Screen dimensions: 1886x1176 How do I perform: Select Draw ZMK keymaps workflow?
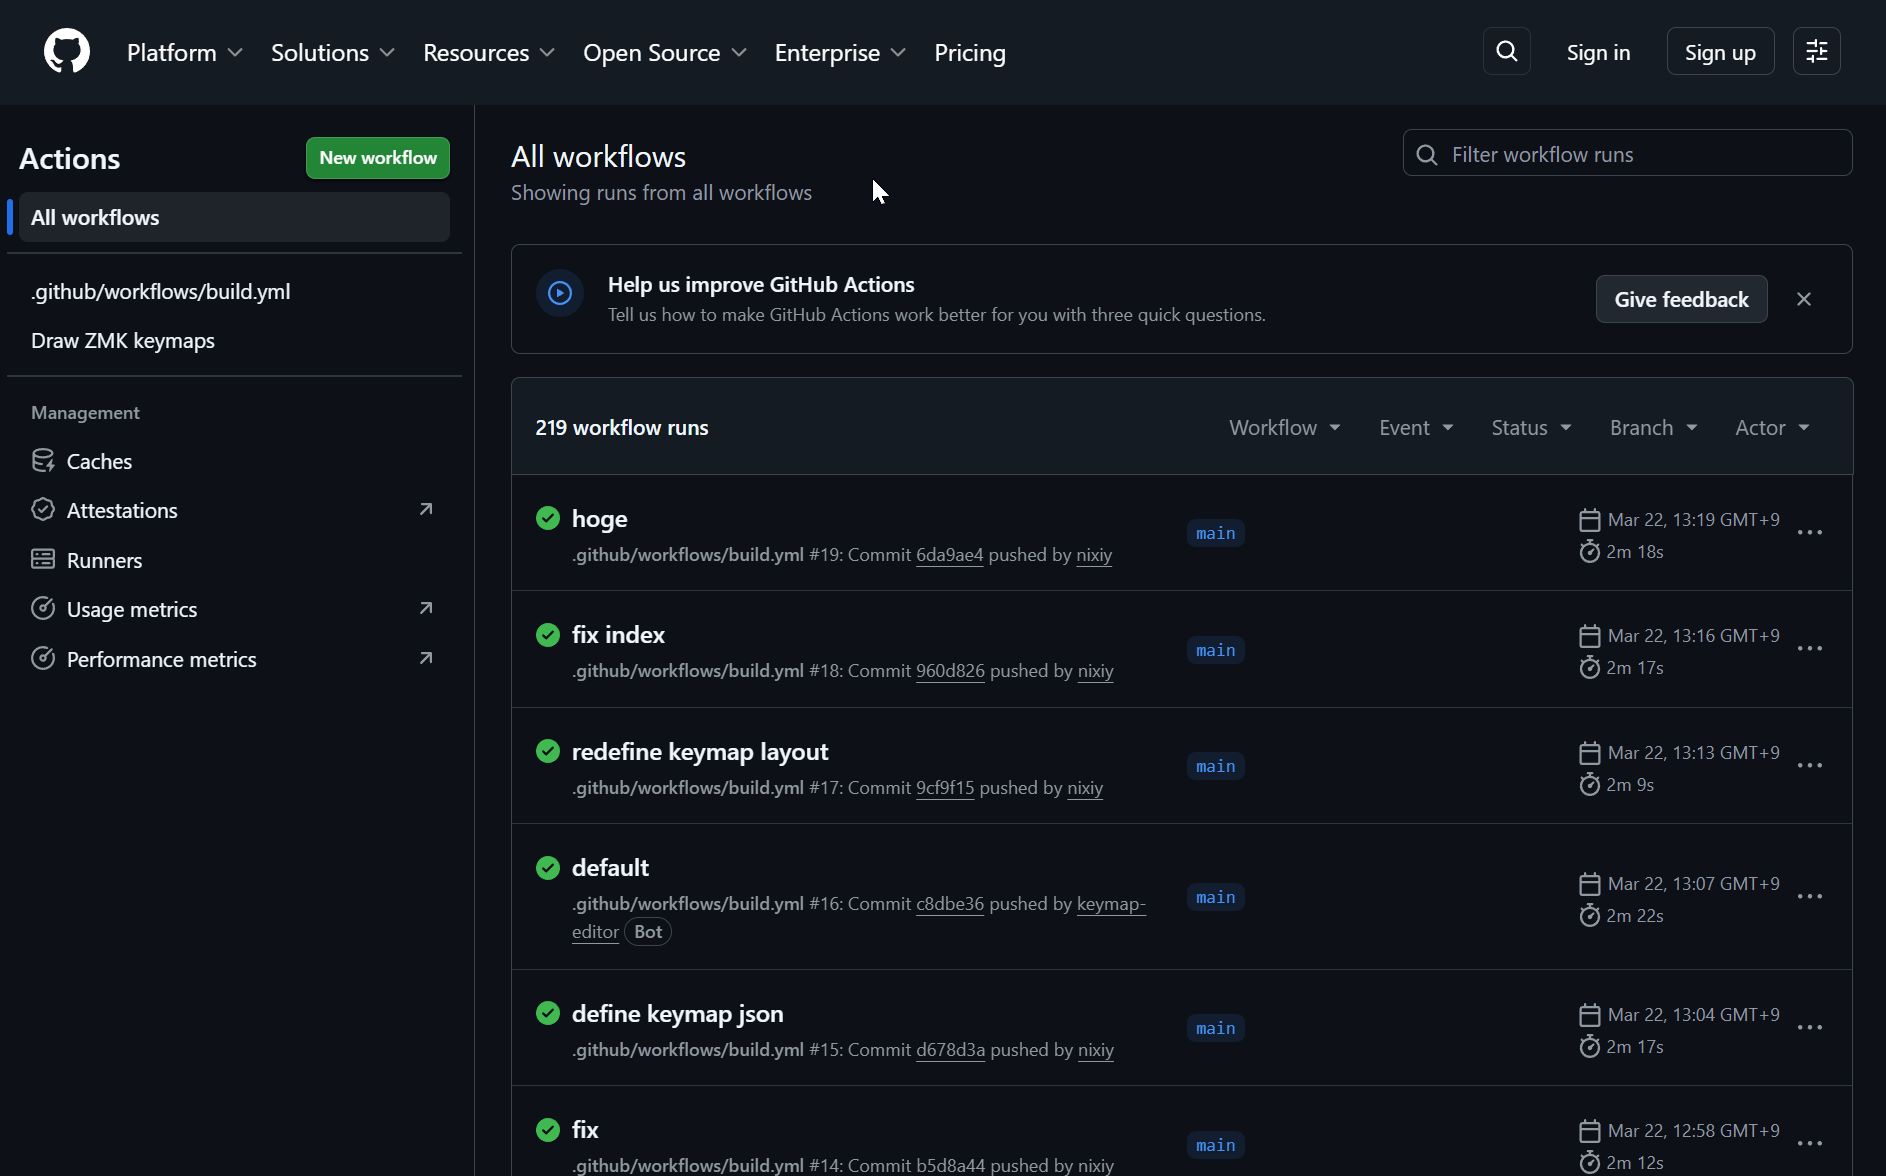pos(123,340)
